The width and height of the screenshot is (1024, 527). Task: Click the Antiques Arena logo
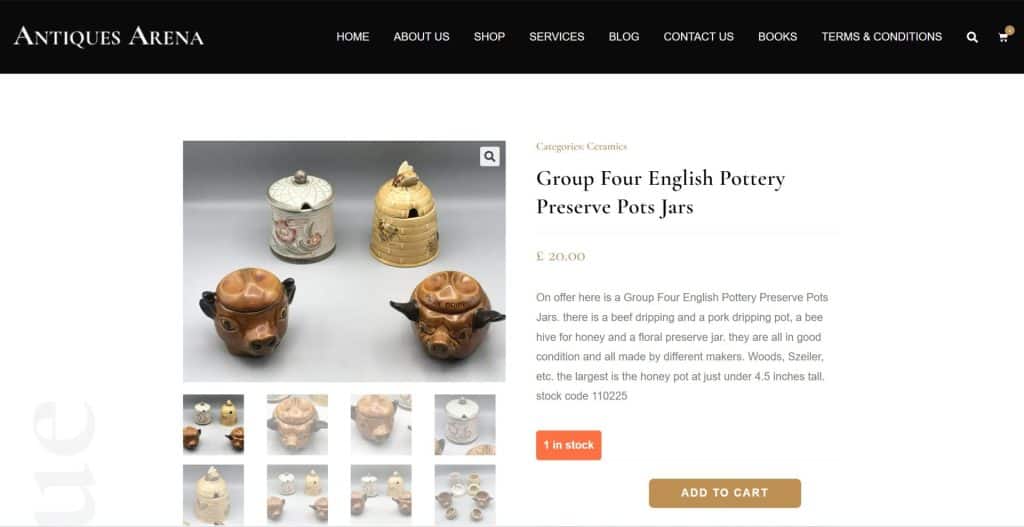coord(109,37)
